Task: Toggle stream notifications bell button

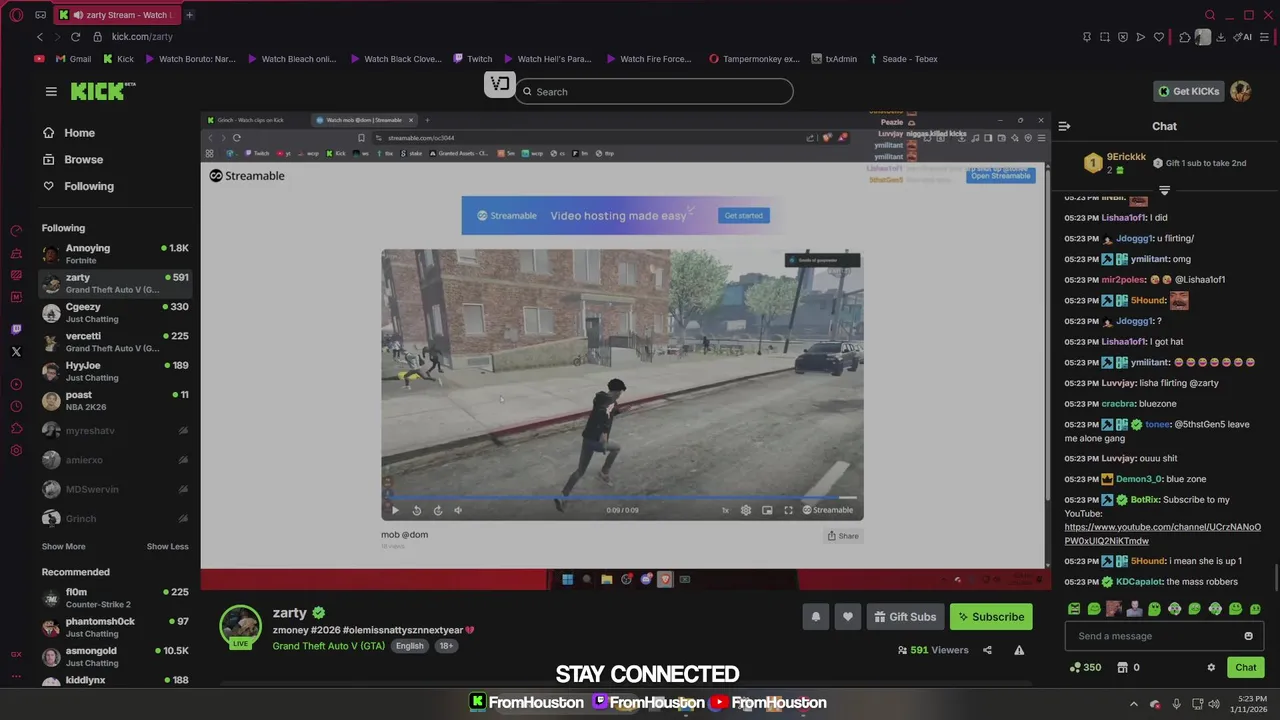Action: (815, 617)
